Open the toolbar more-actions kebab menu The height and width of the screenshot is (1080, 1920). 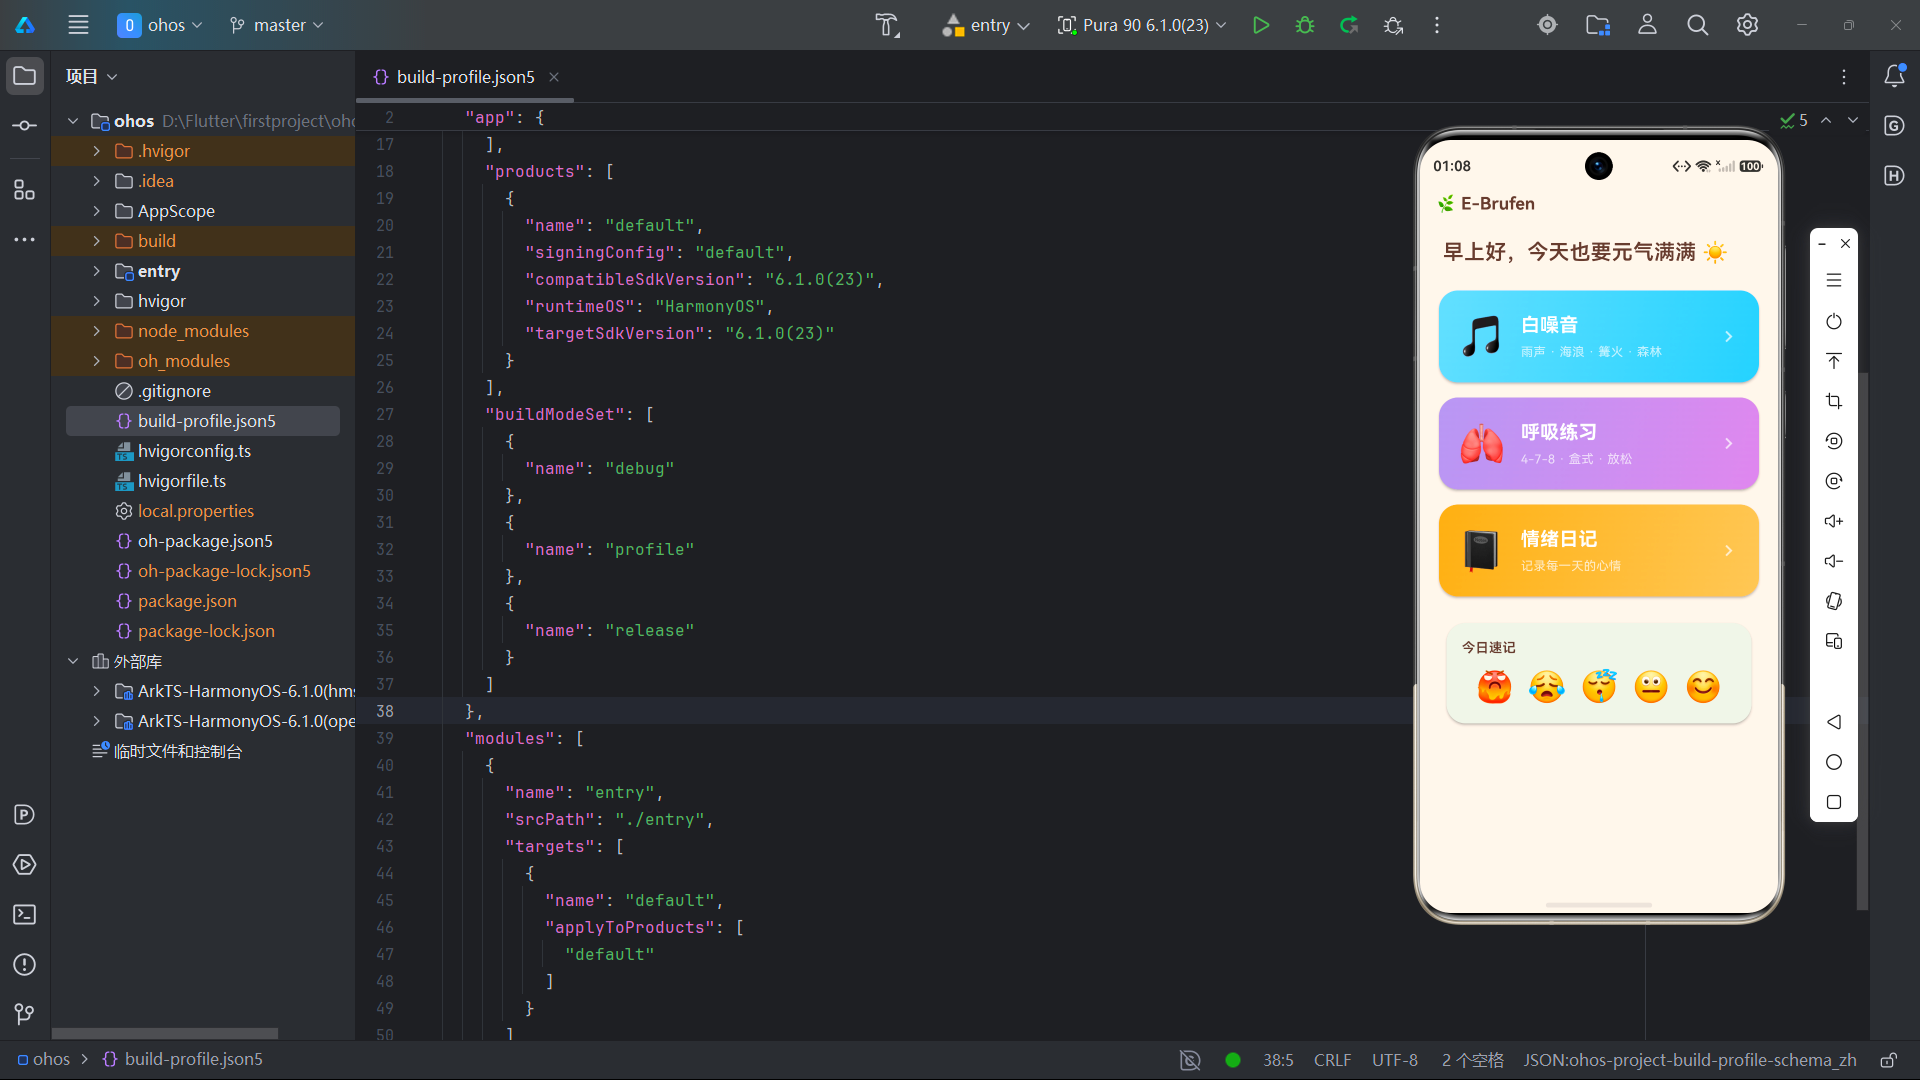[x=1437, y=25]
